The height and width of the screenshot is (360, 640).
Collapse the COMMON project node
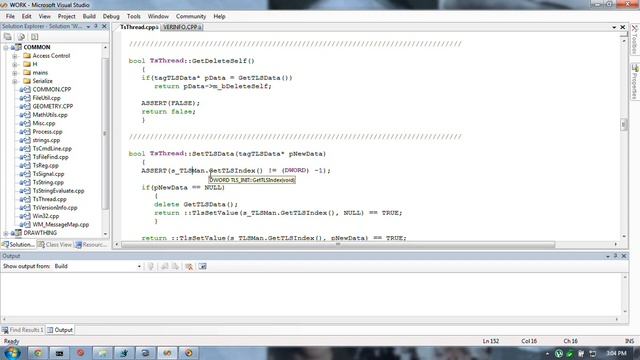click(6, 48)
